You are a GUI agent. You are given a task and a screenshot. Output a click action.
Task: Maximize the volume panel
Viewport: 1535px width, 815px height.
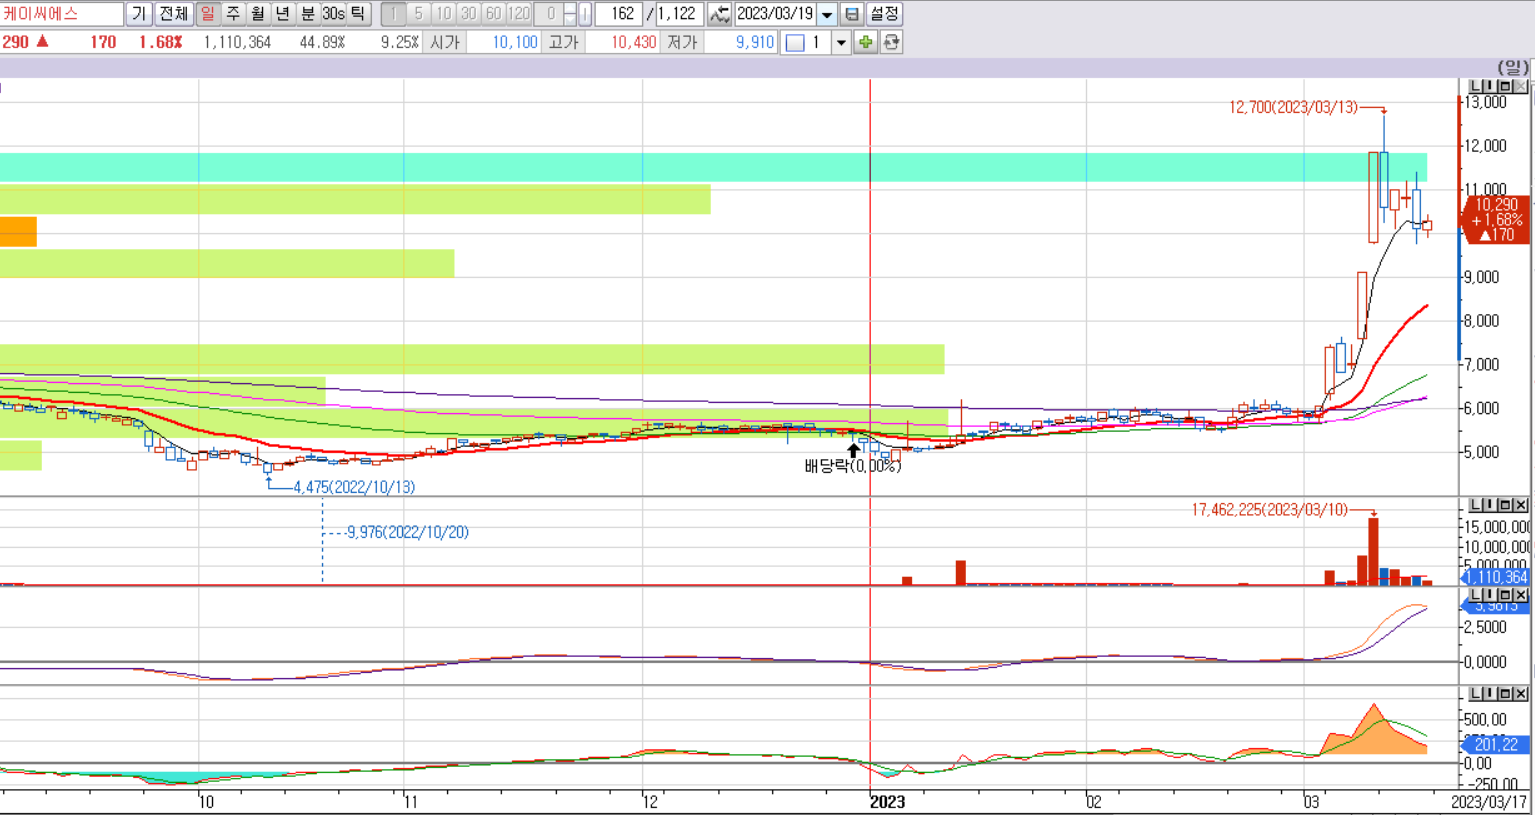click(1505, 505)
